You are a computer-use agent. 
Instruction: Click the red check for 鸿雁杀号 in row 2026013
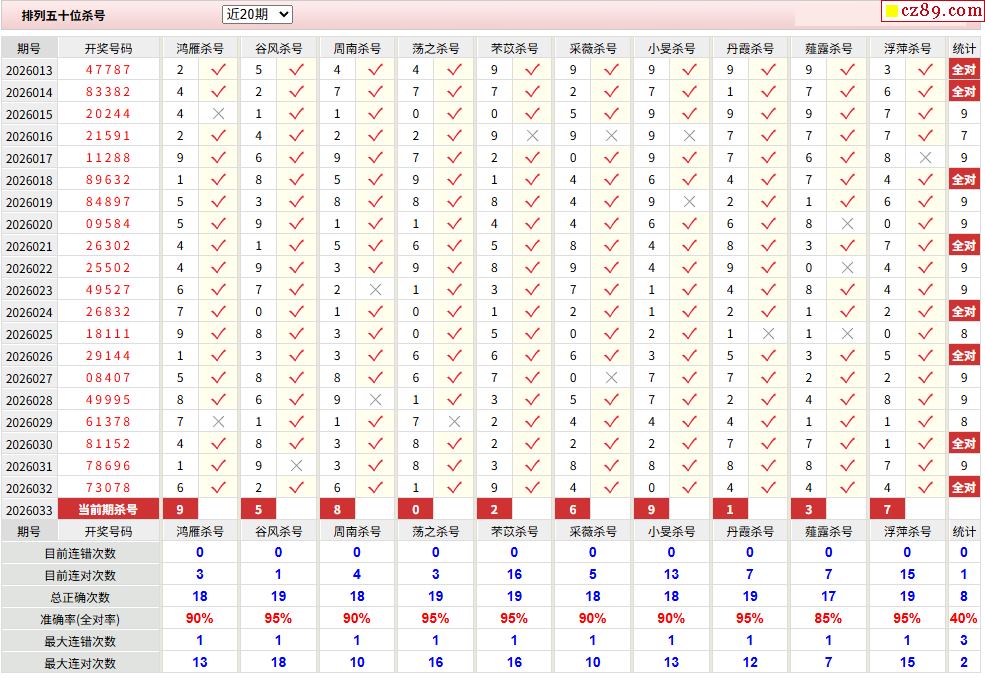pos(218,70)
